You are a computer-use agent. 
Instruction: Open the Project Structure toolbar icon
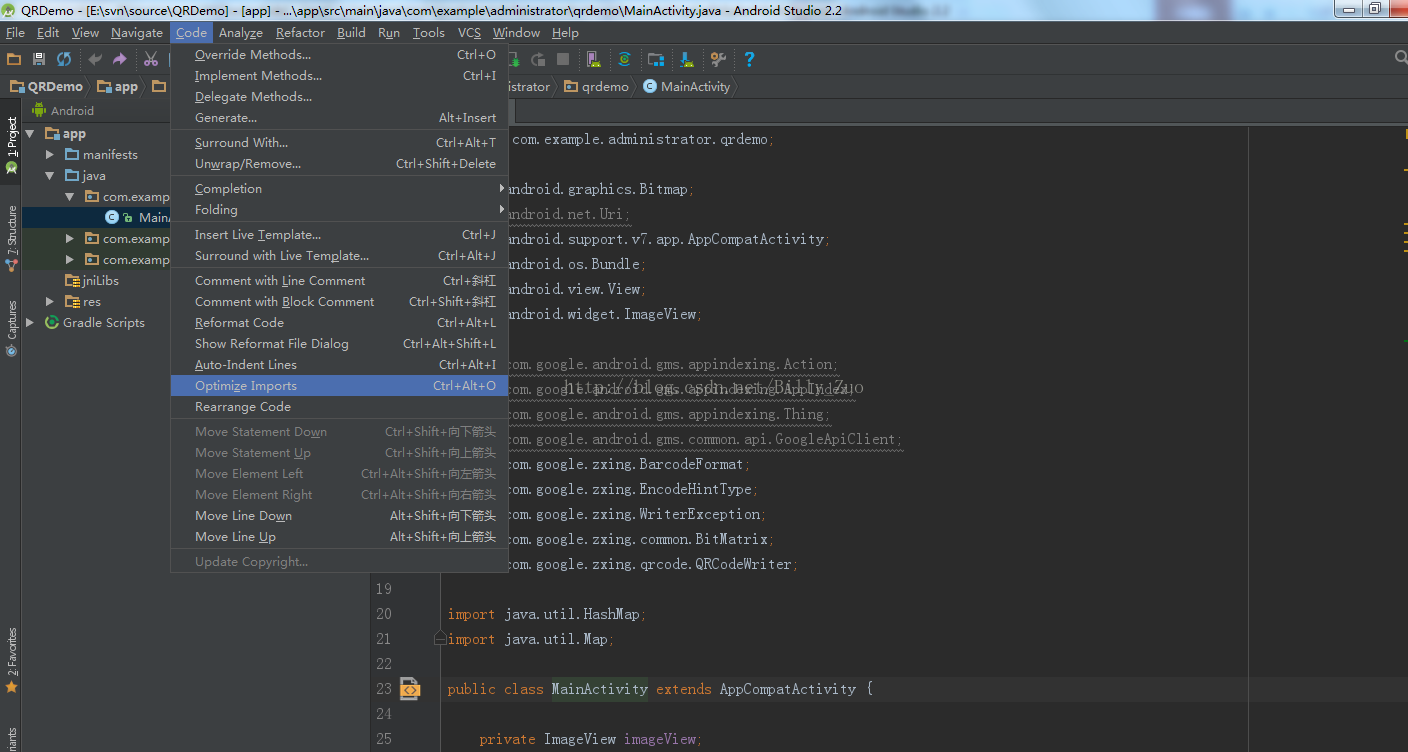(x=656, y=60)
